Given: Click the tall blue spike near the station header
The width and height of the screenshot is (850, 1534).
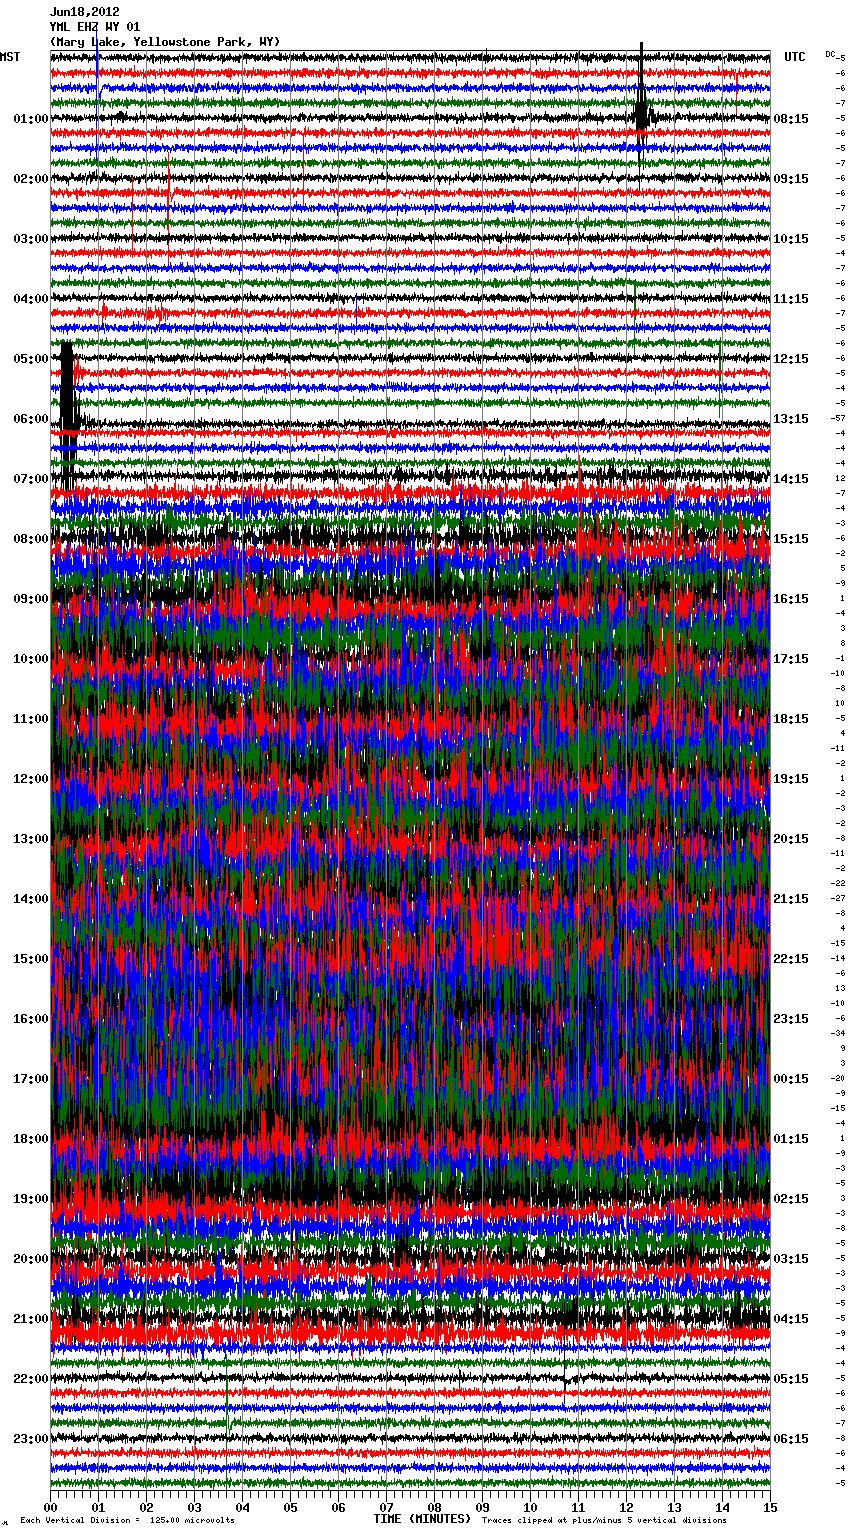Looking at the screenshot, I should pyautogui.click(x=97, y=95).
